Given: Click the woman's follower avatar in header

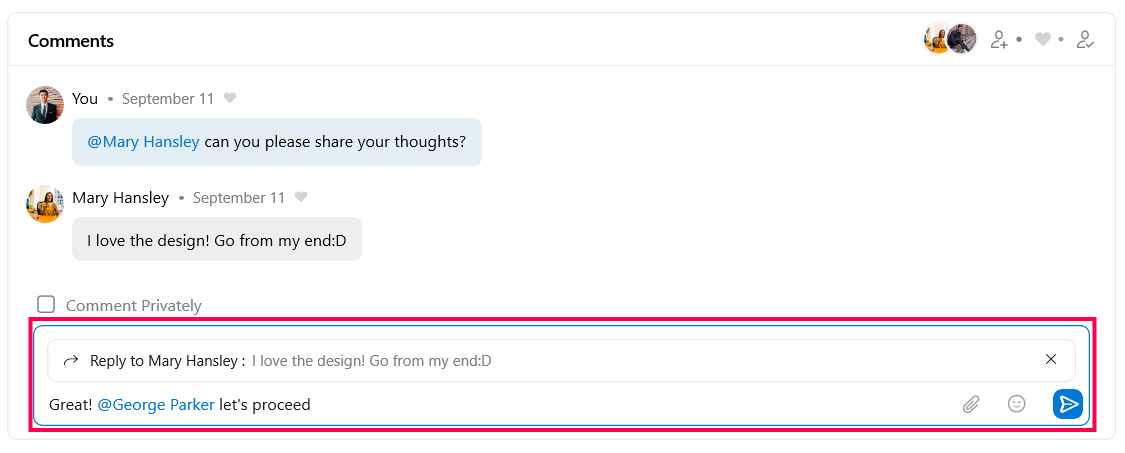Looking at the screenshot, I should click(935, 39).
